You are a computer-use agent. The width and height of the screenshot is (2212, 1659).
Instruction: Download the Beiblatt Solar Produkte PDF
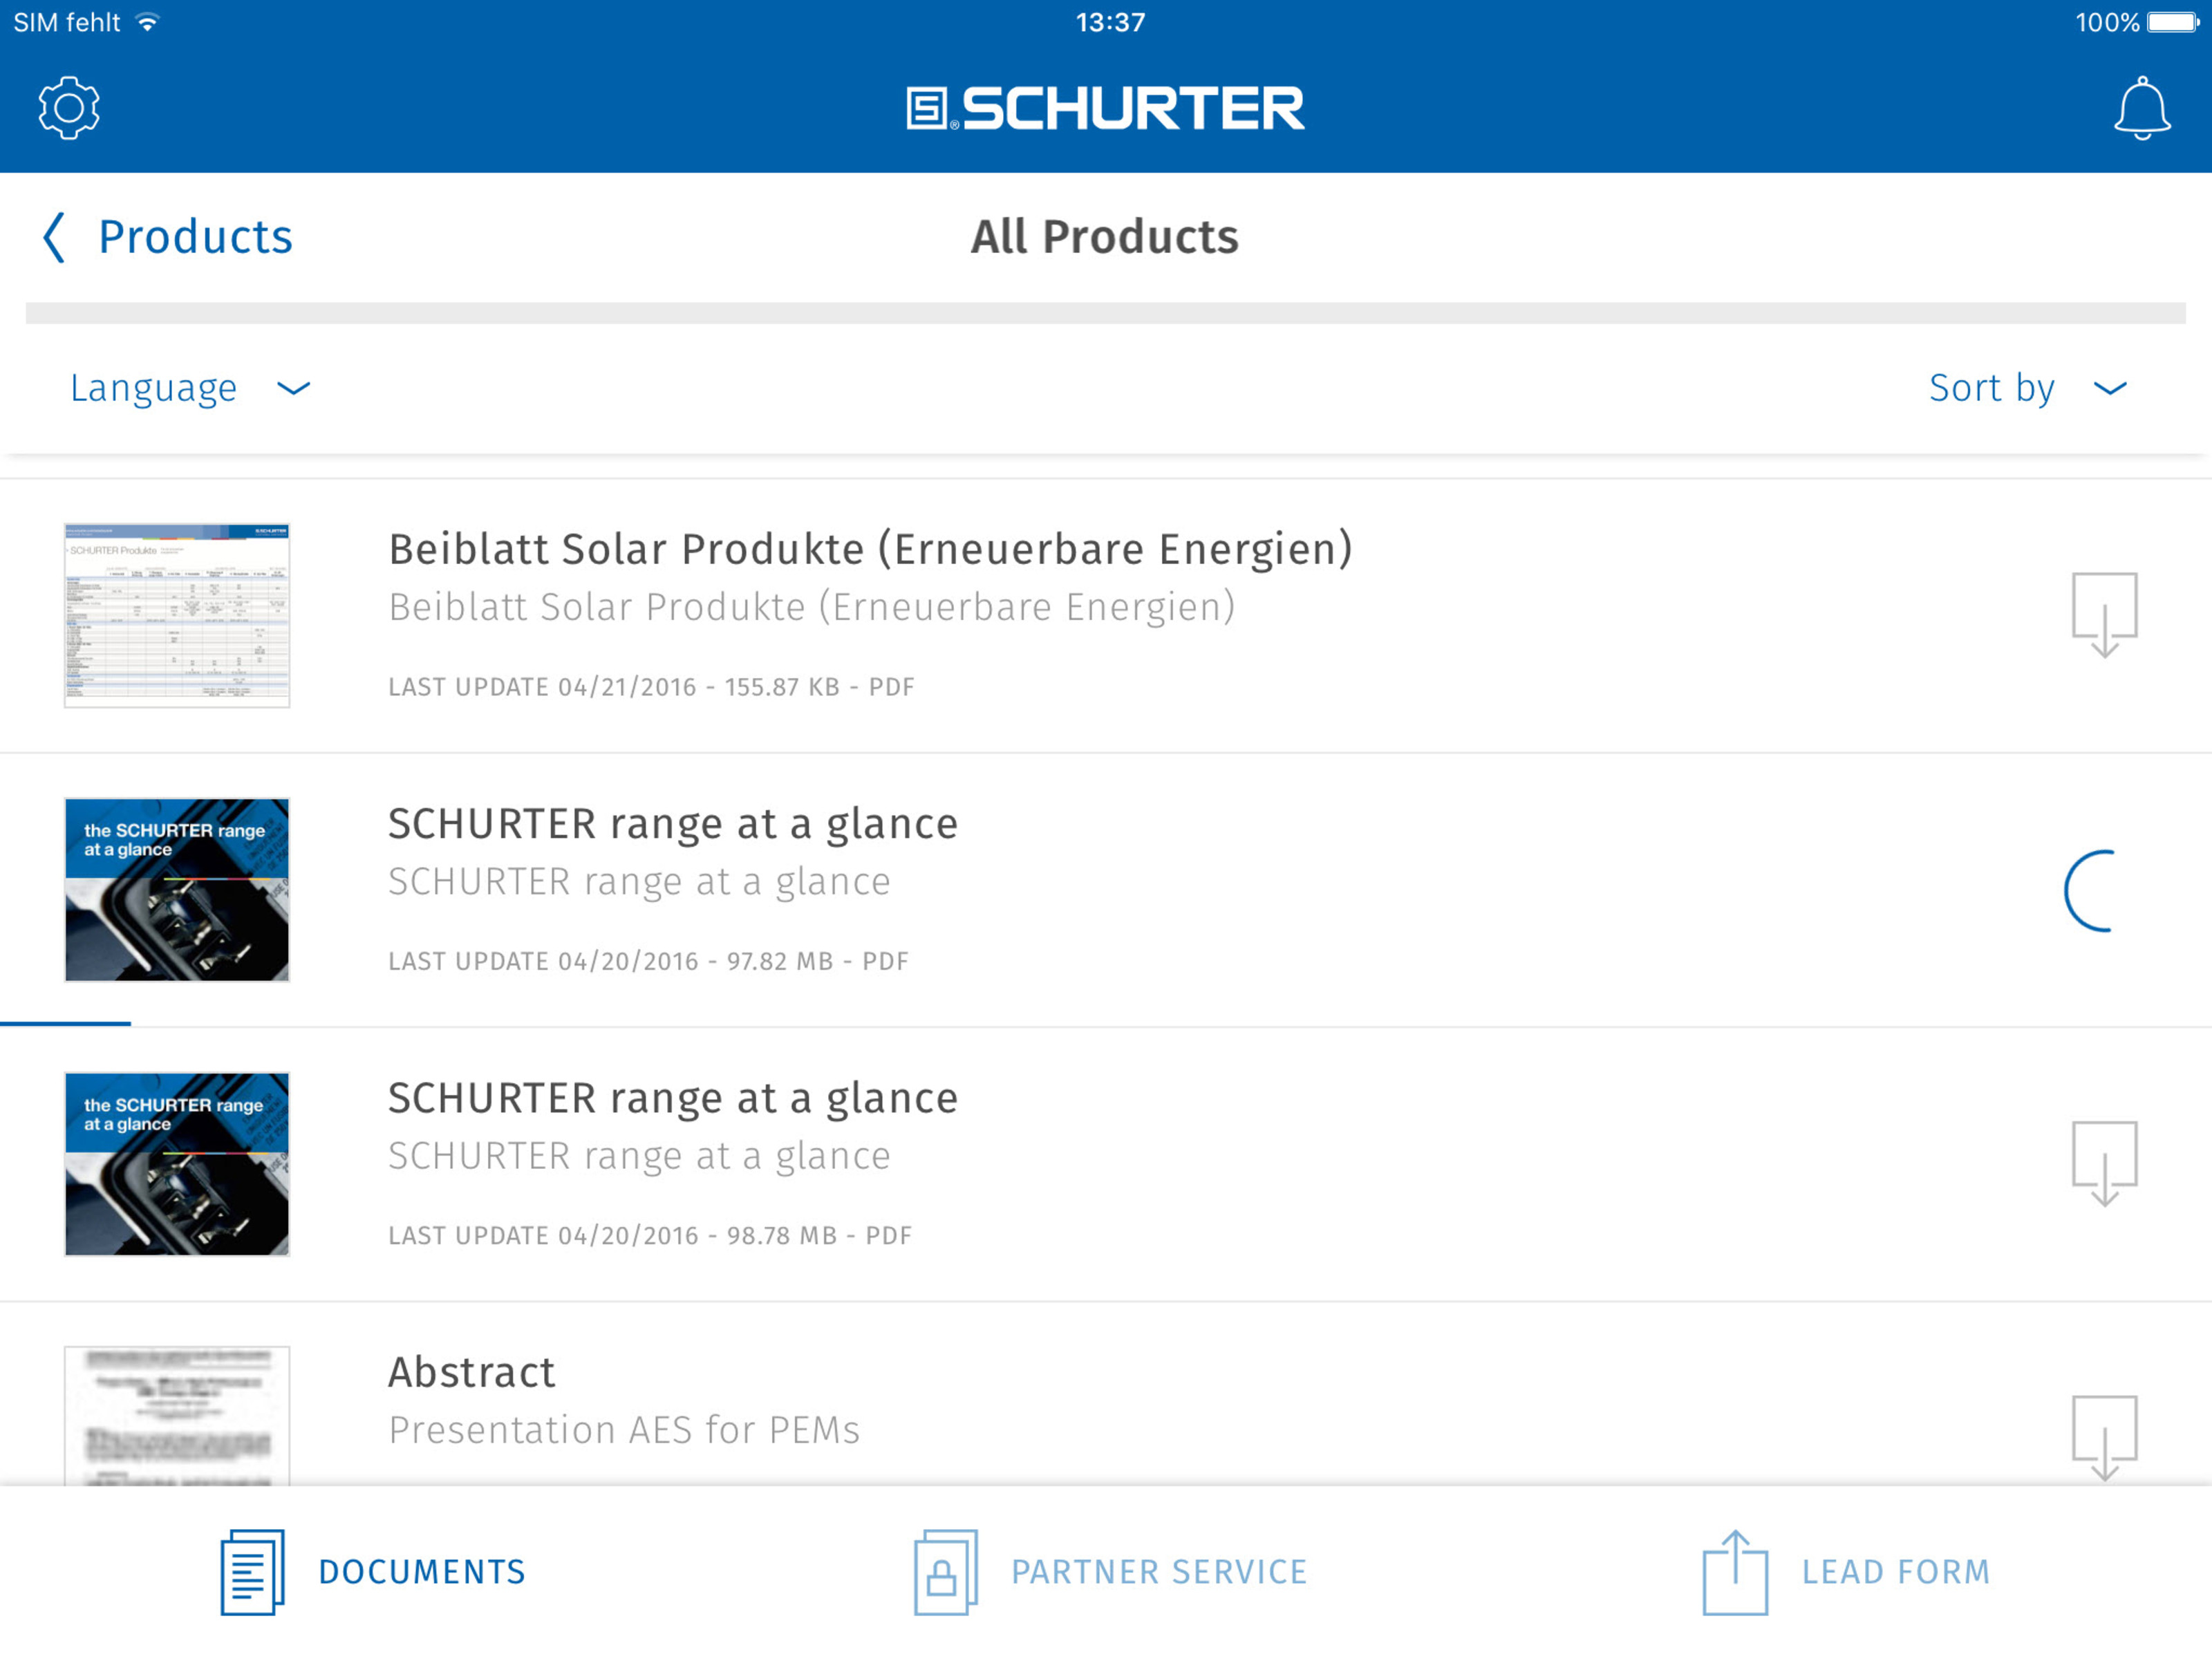tap(2104, 615)
